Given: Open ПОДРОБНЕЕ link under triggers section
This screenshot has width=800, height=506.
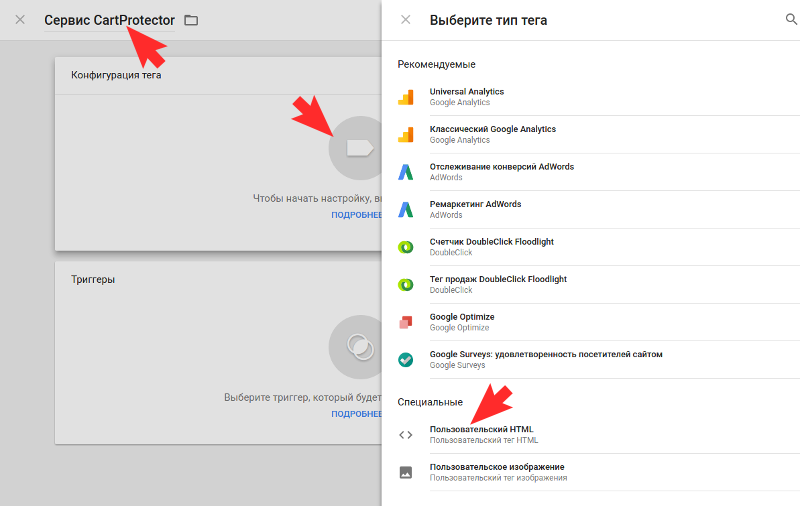Looking at the screenshot, I should click(x=357, y=414).
